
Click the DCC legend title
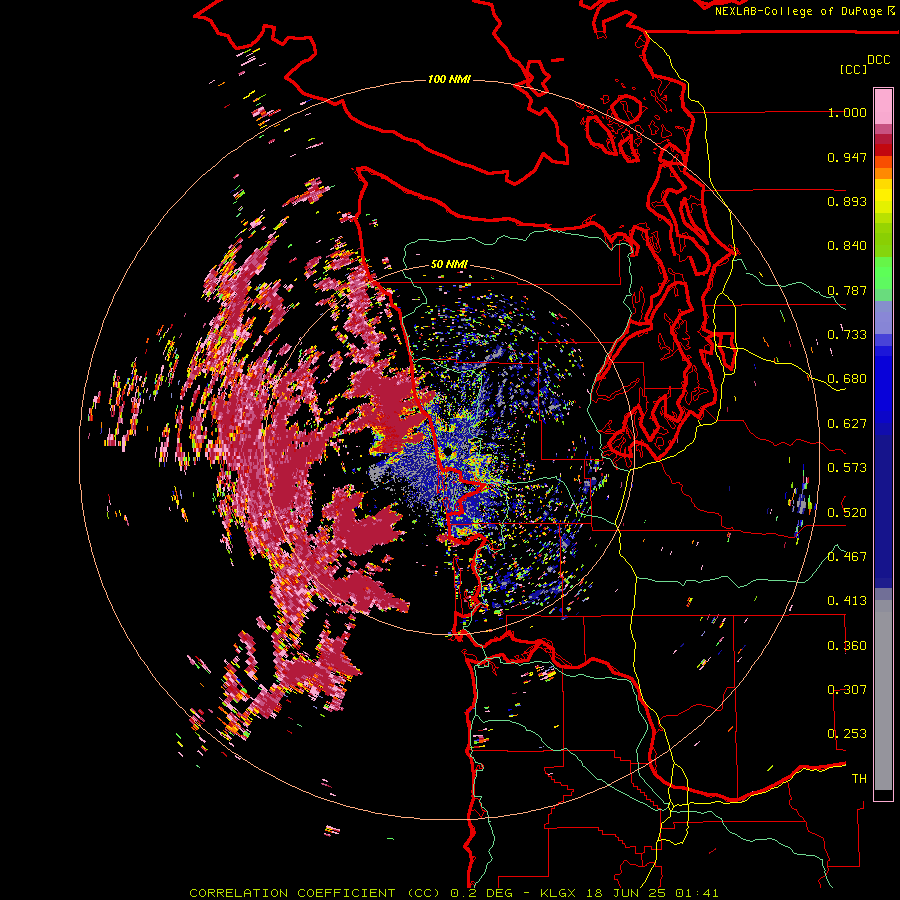coord(878,60)
